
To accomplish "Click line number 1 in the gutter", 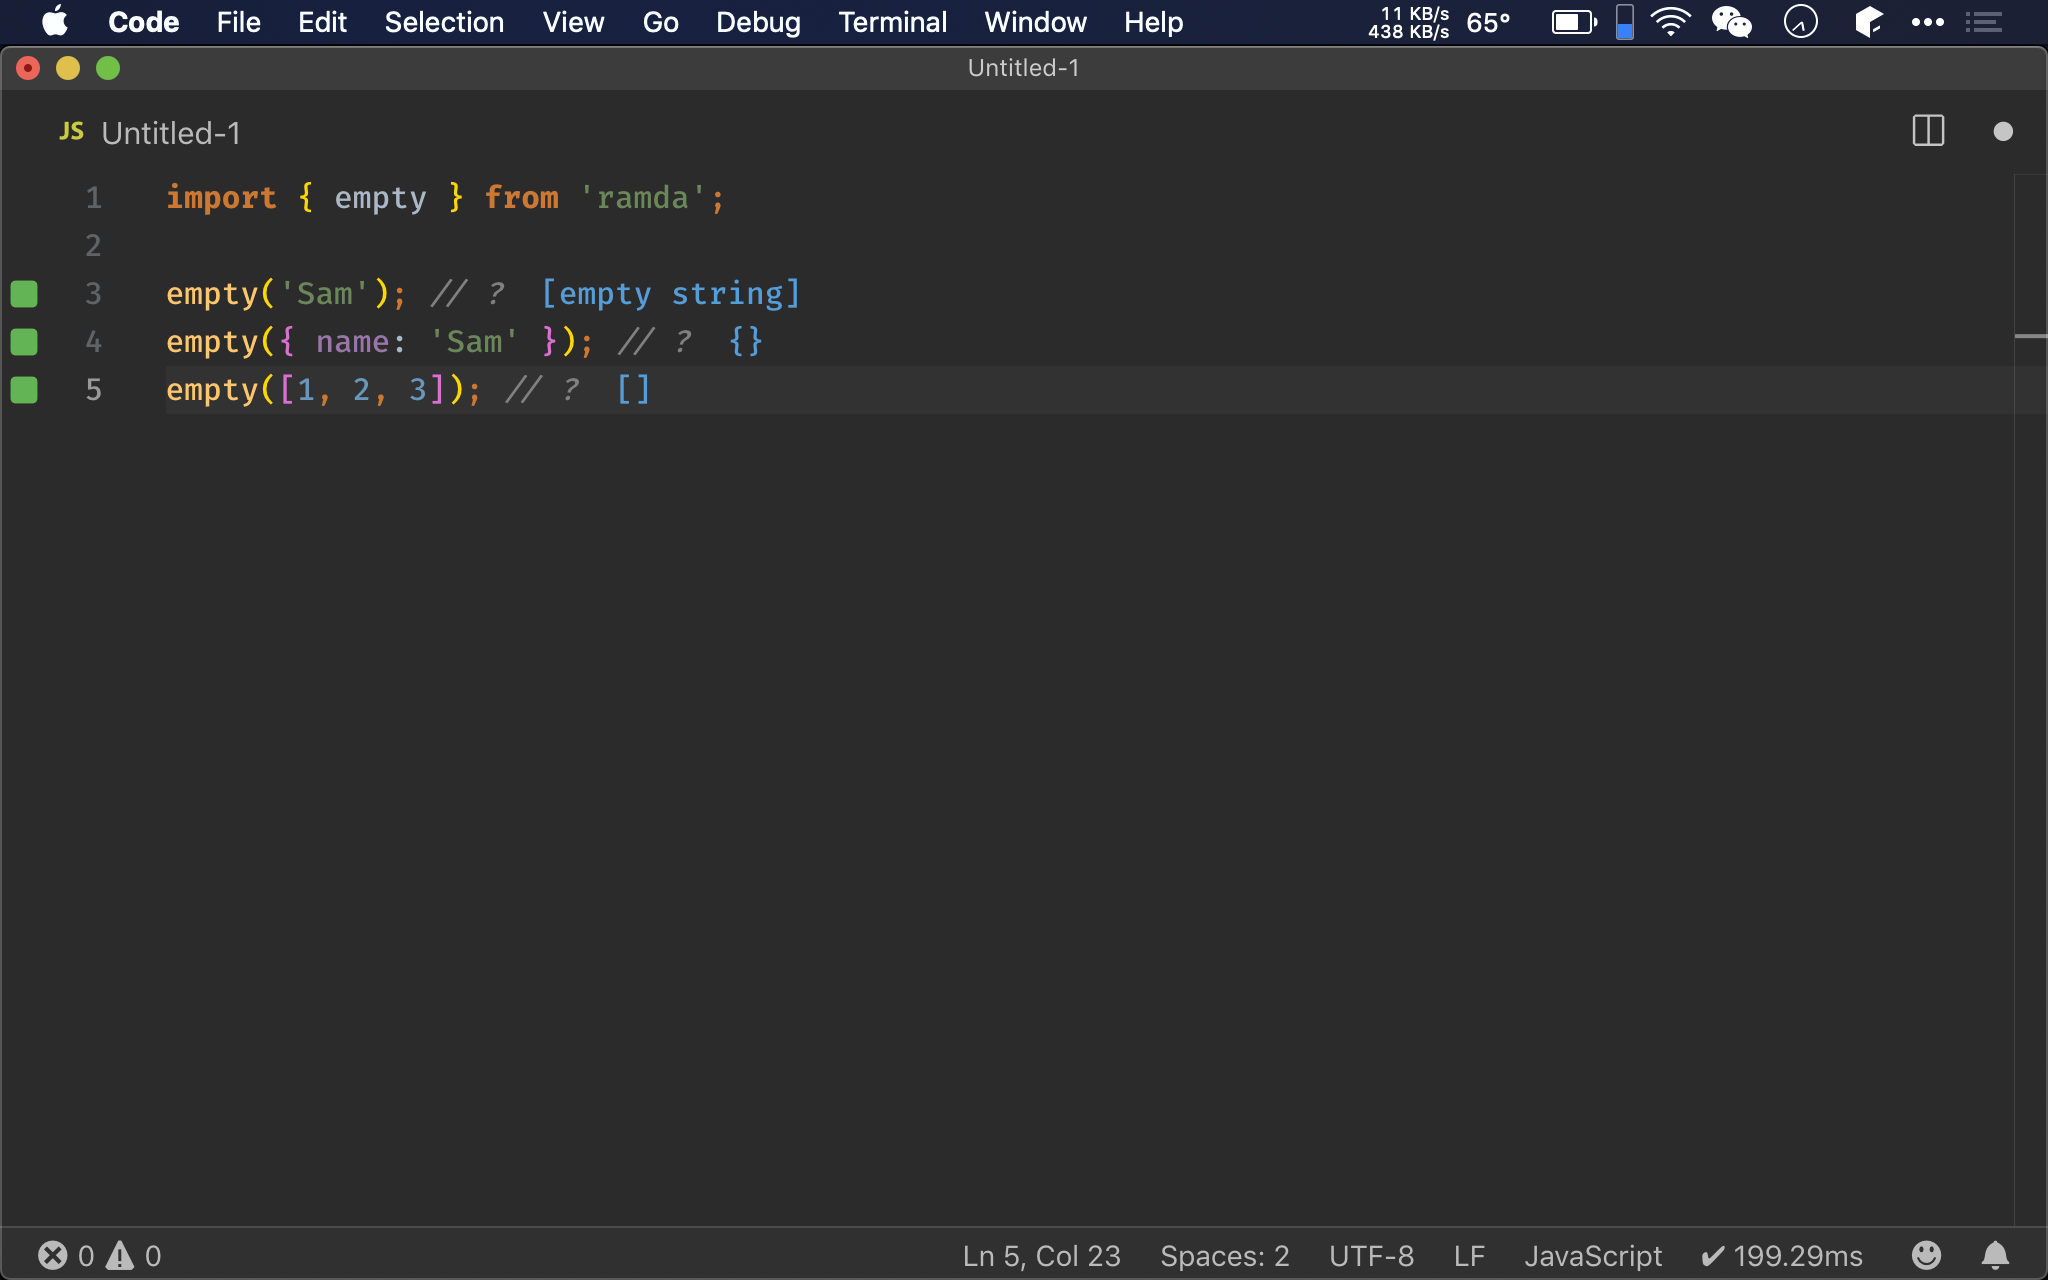I will pos(93,198).
